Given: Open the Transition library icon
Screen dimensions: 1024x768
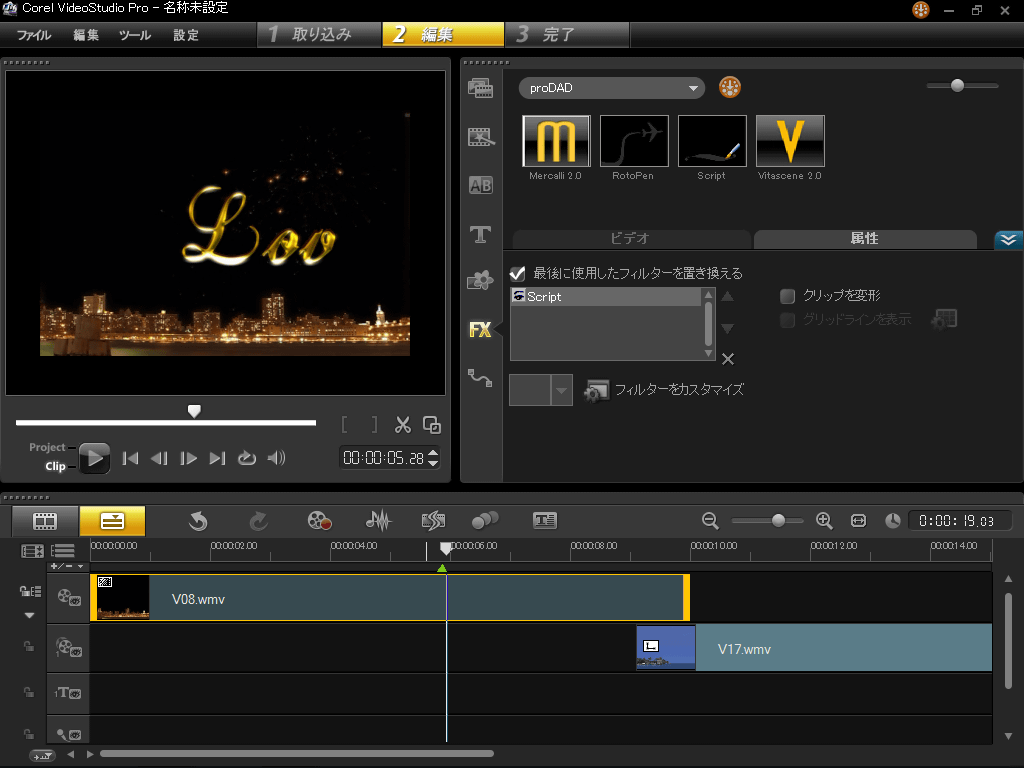Looking at the screenshot, I should 481,137.
